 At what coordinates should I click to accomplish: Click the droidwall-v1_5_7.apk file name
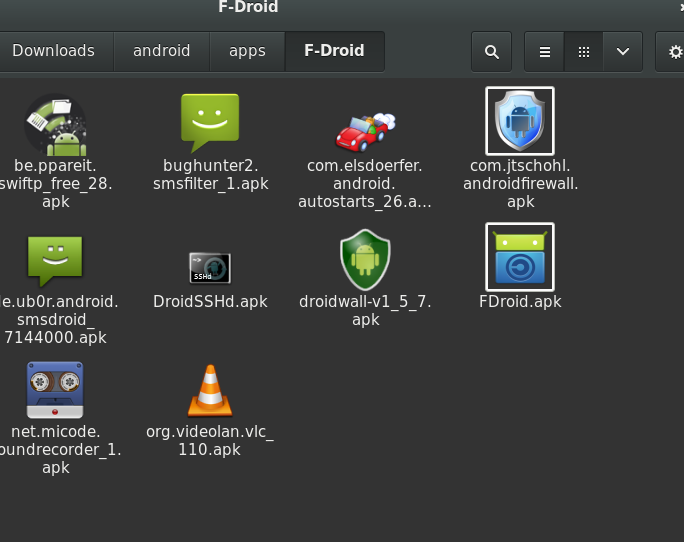point(365,310)
